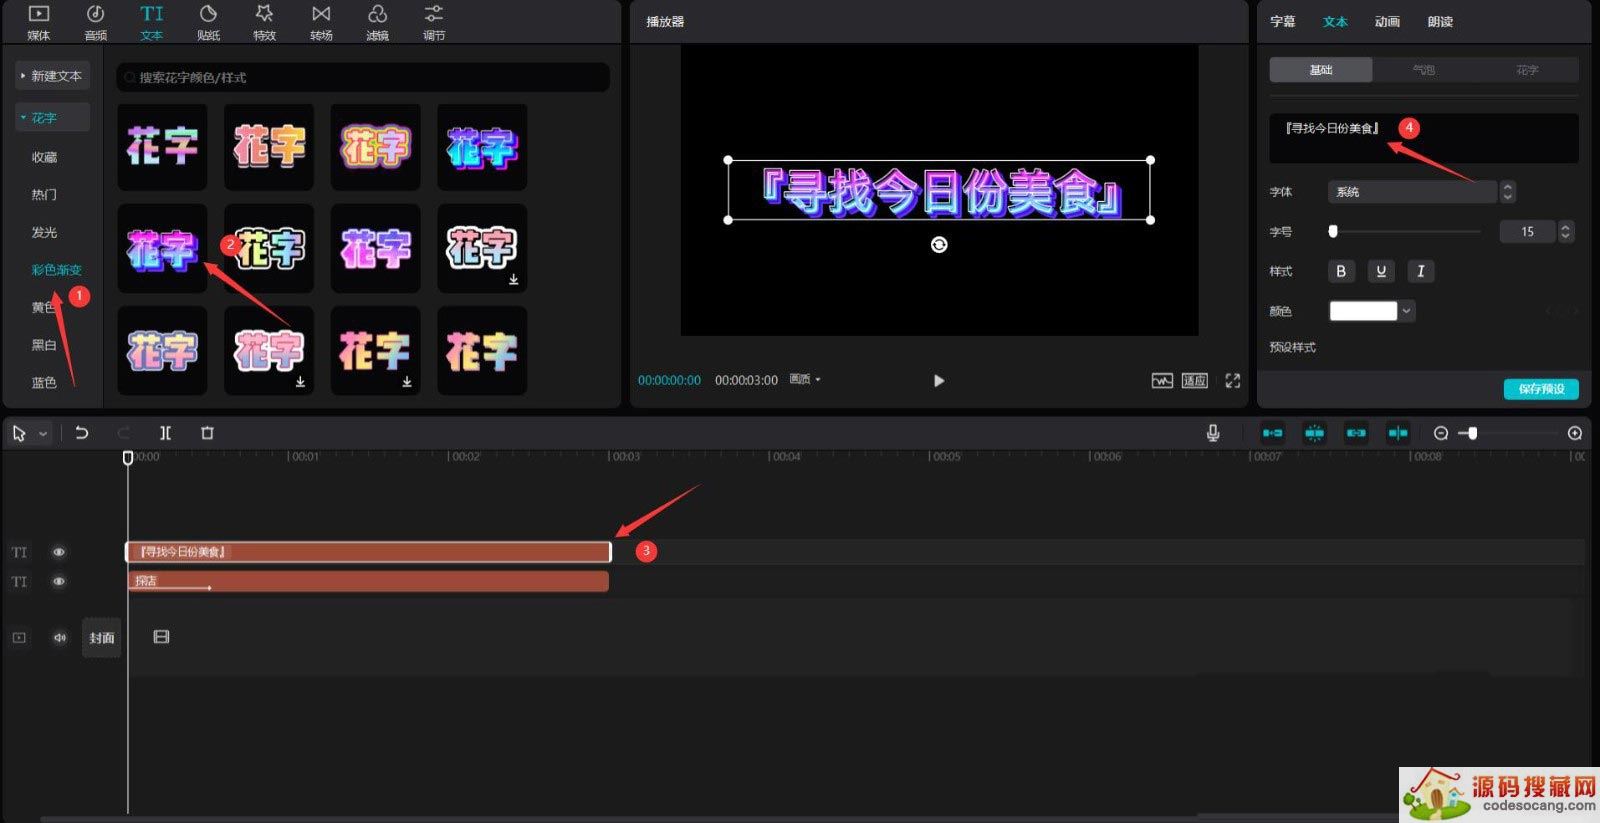The image size is (1600, 823).
Task: Click the 保存预设 save preset button
Action: pyautogui.click(x=1540, y=389)
